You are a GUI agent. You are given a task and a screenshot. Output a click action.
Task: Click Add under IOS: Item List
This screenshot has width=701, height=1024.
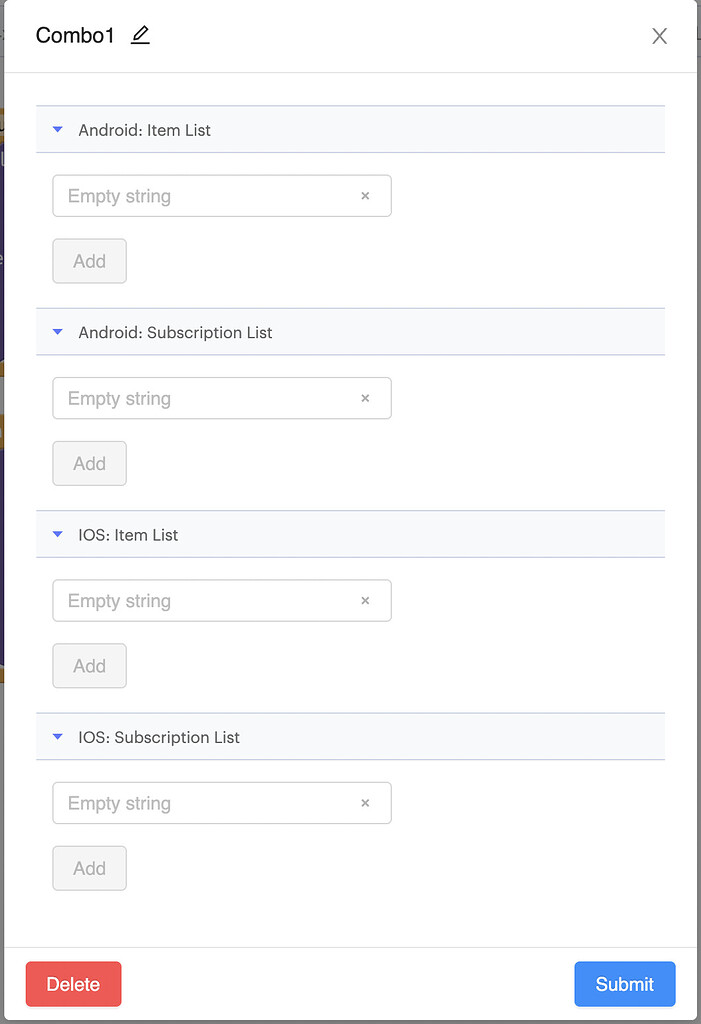point(89,665)
